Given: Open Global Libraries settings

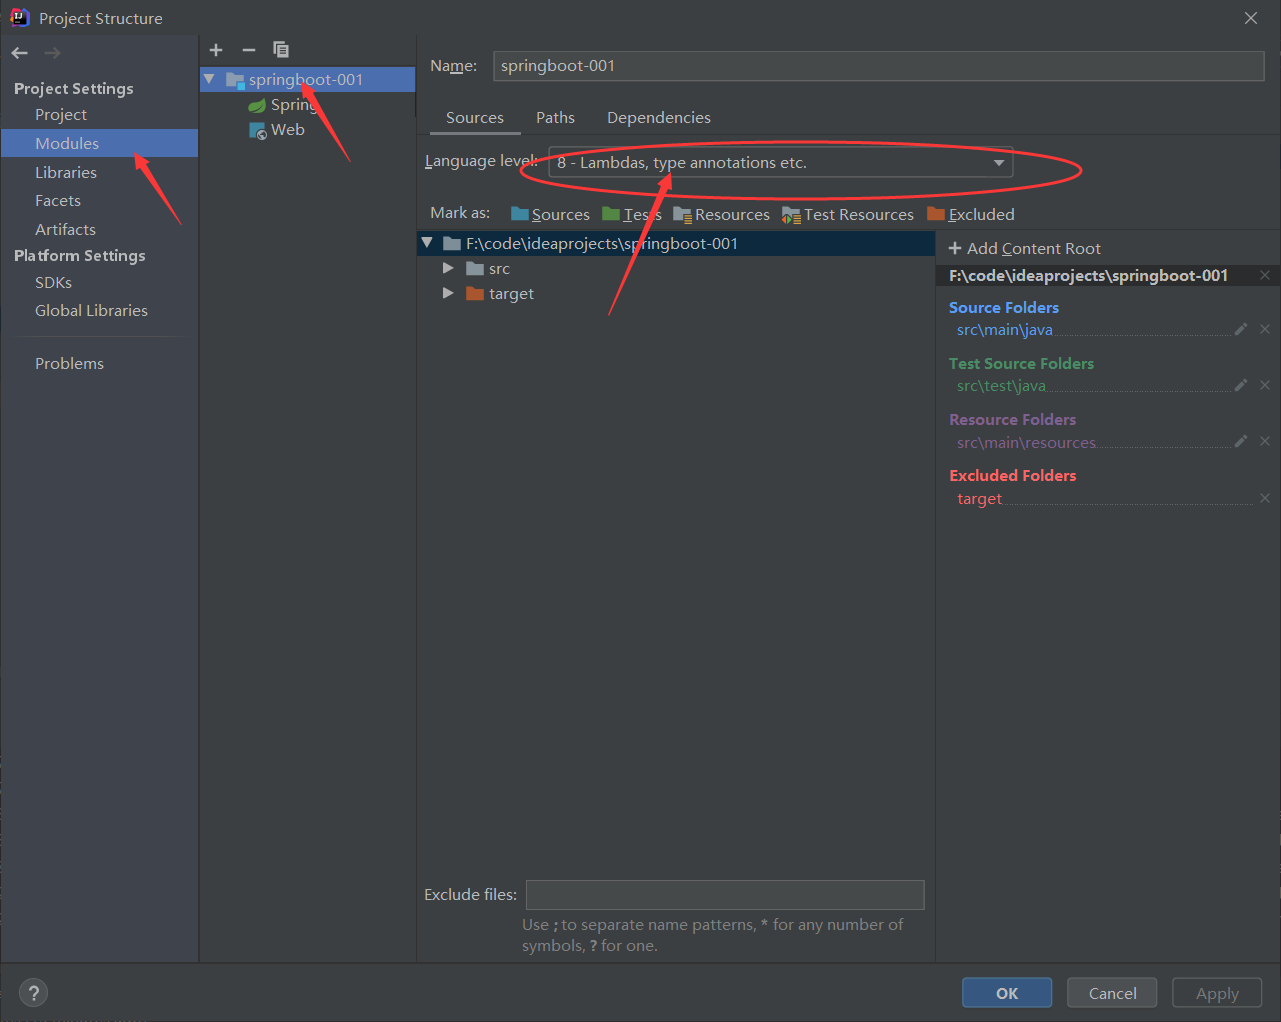Looking at the screenshot, I should tap(91, 311).
